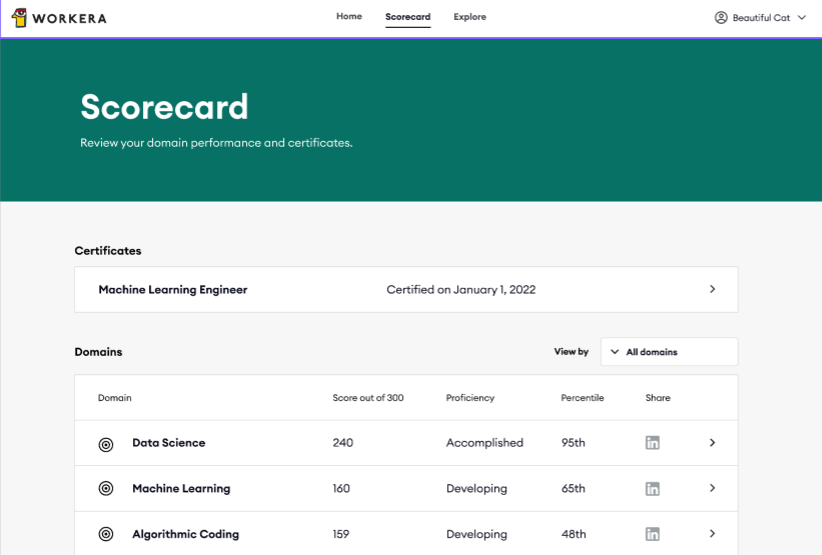Open the Machine Learning Engineer certificate
The height and width of the screenshot is (555, 822).
click(x=406, y=289)
